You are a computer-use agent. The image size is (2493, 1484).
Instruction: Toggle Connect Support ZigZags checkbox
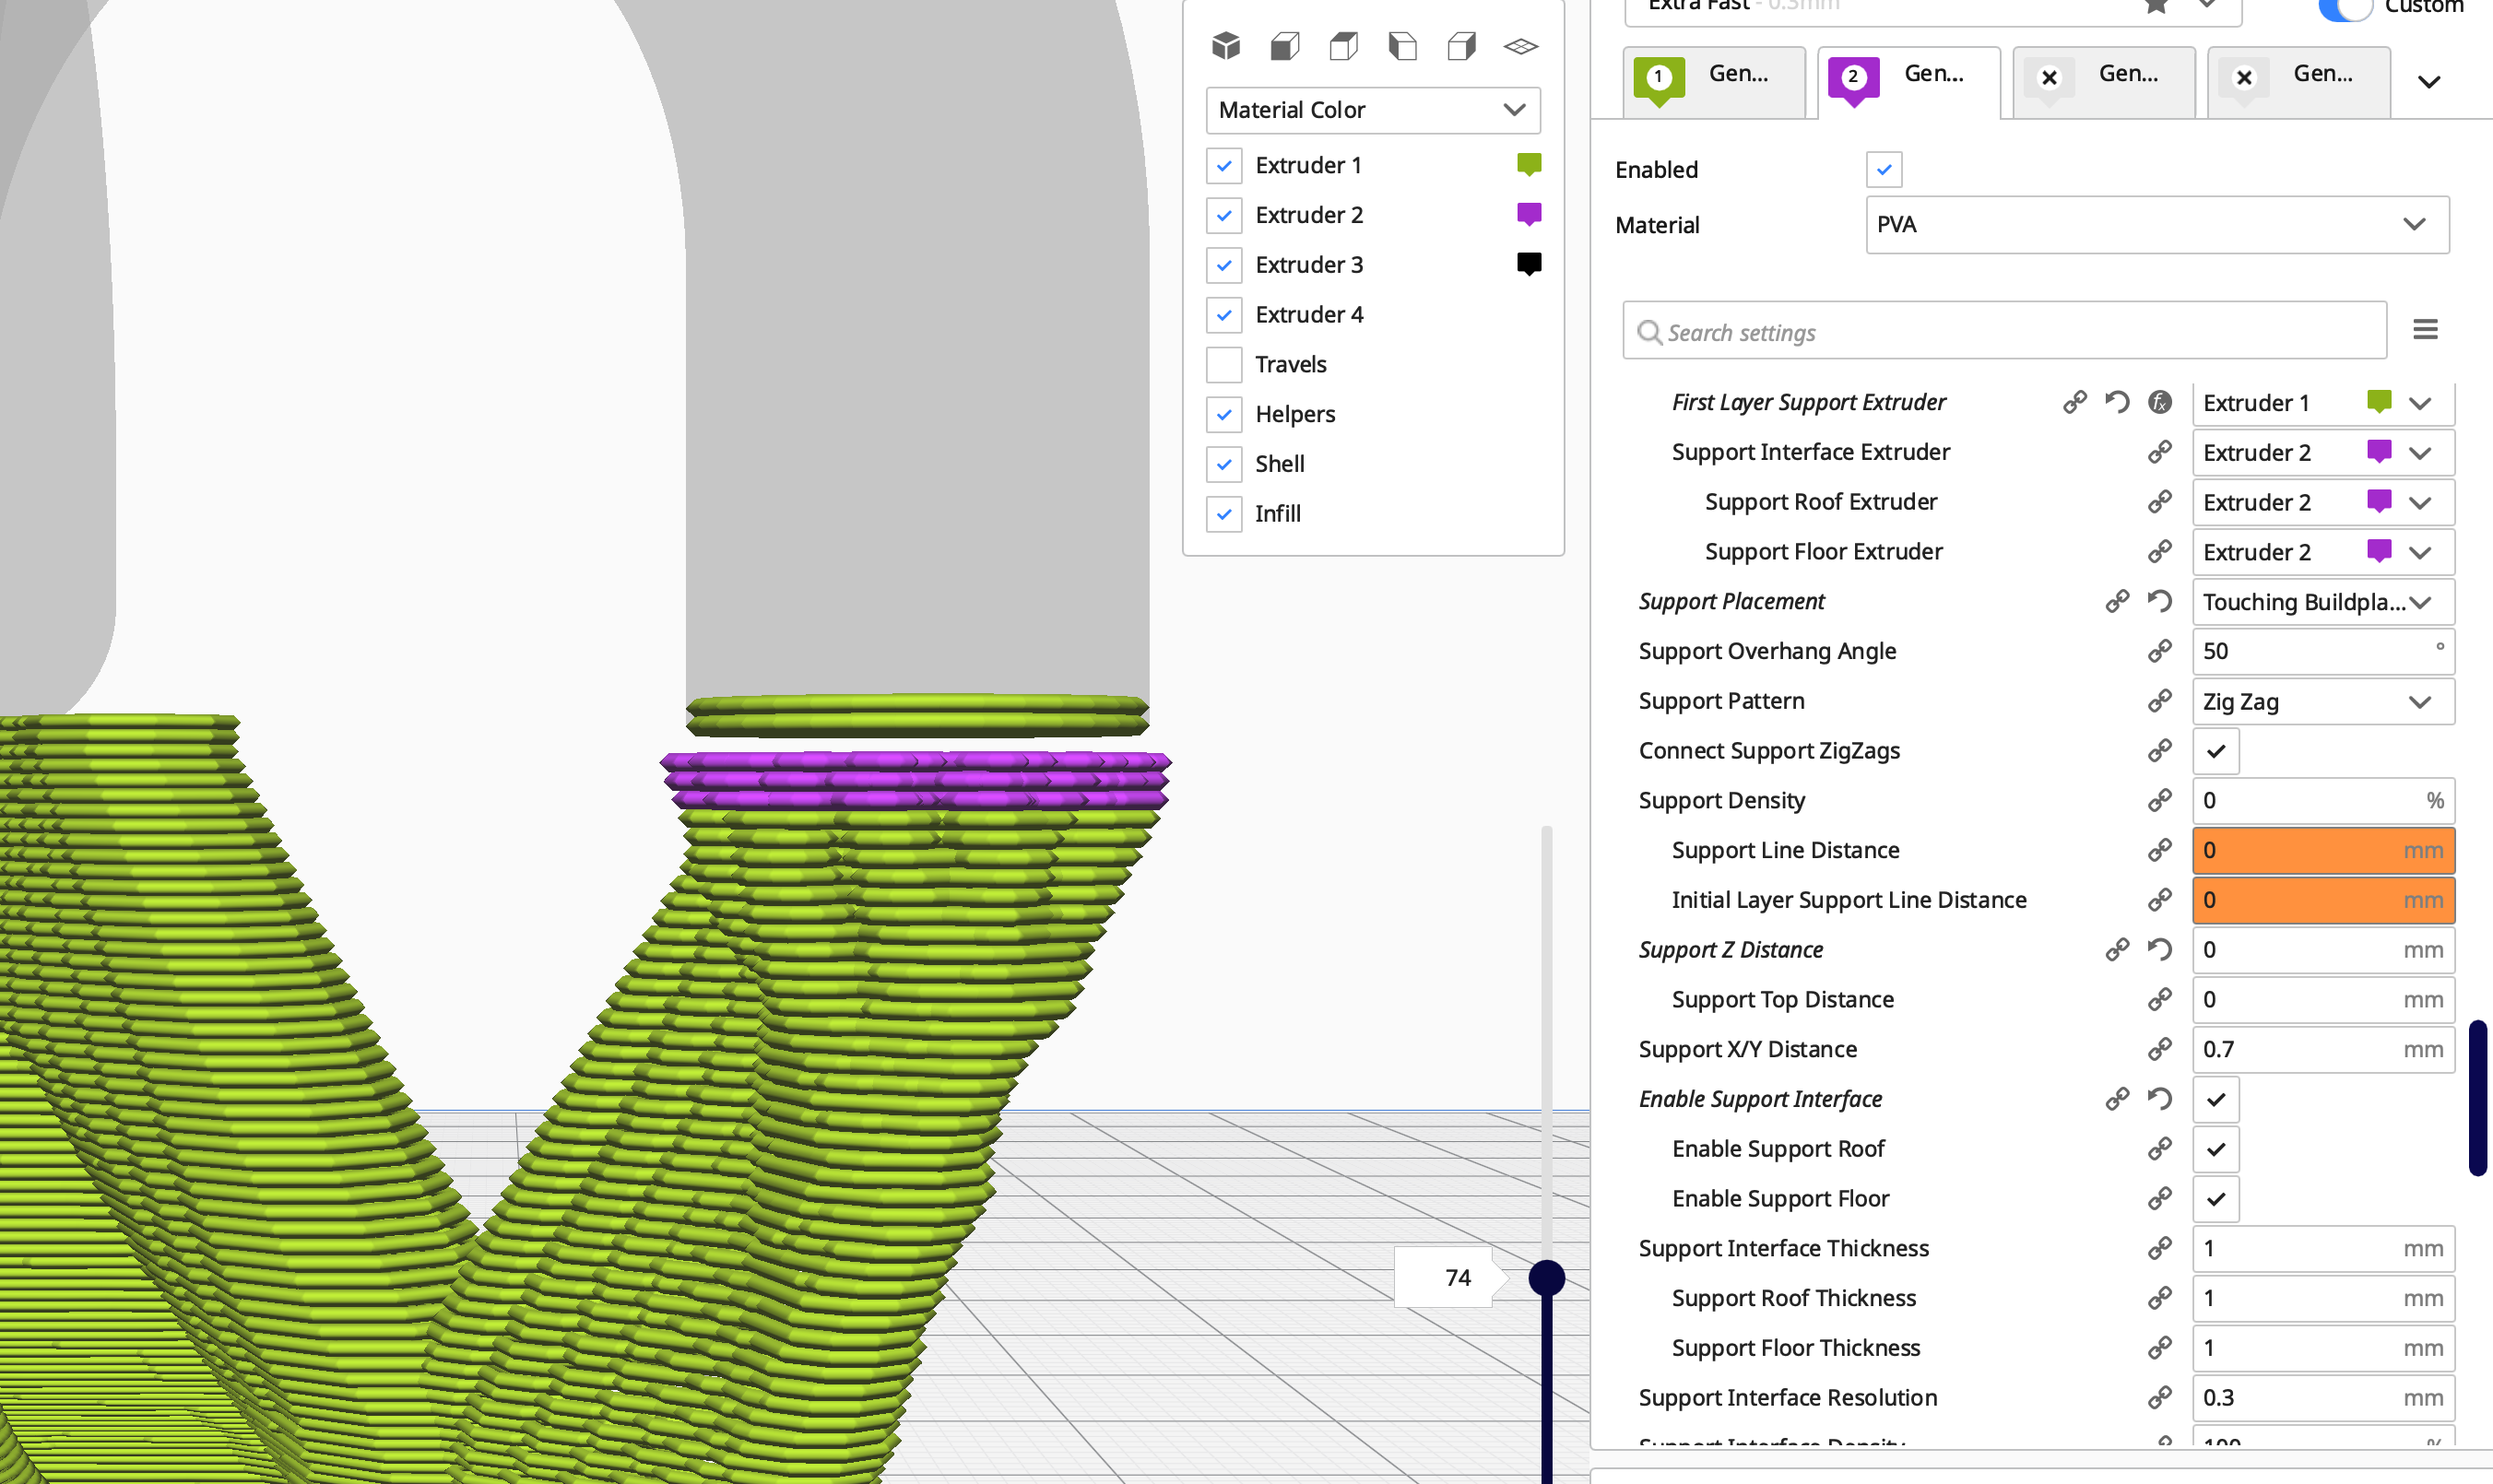[2216, 751]
